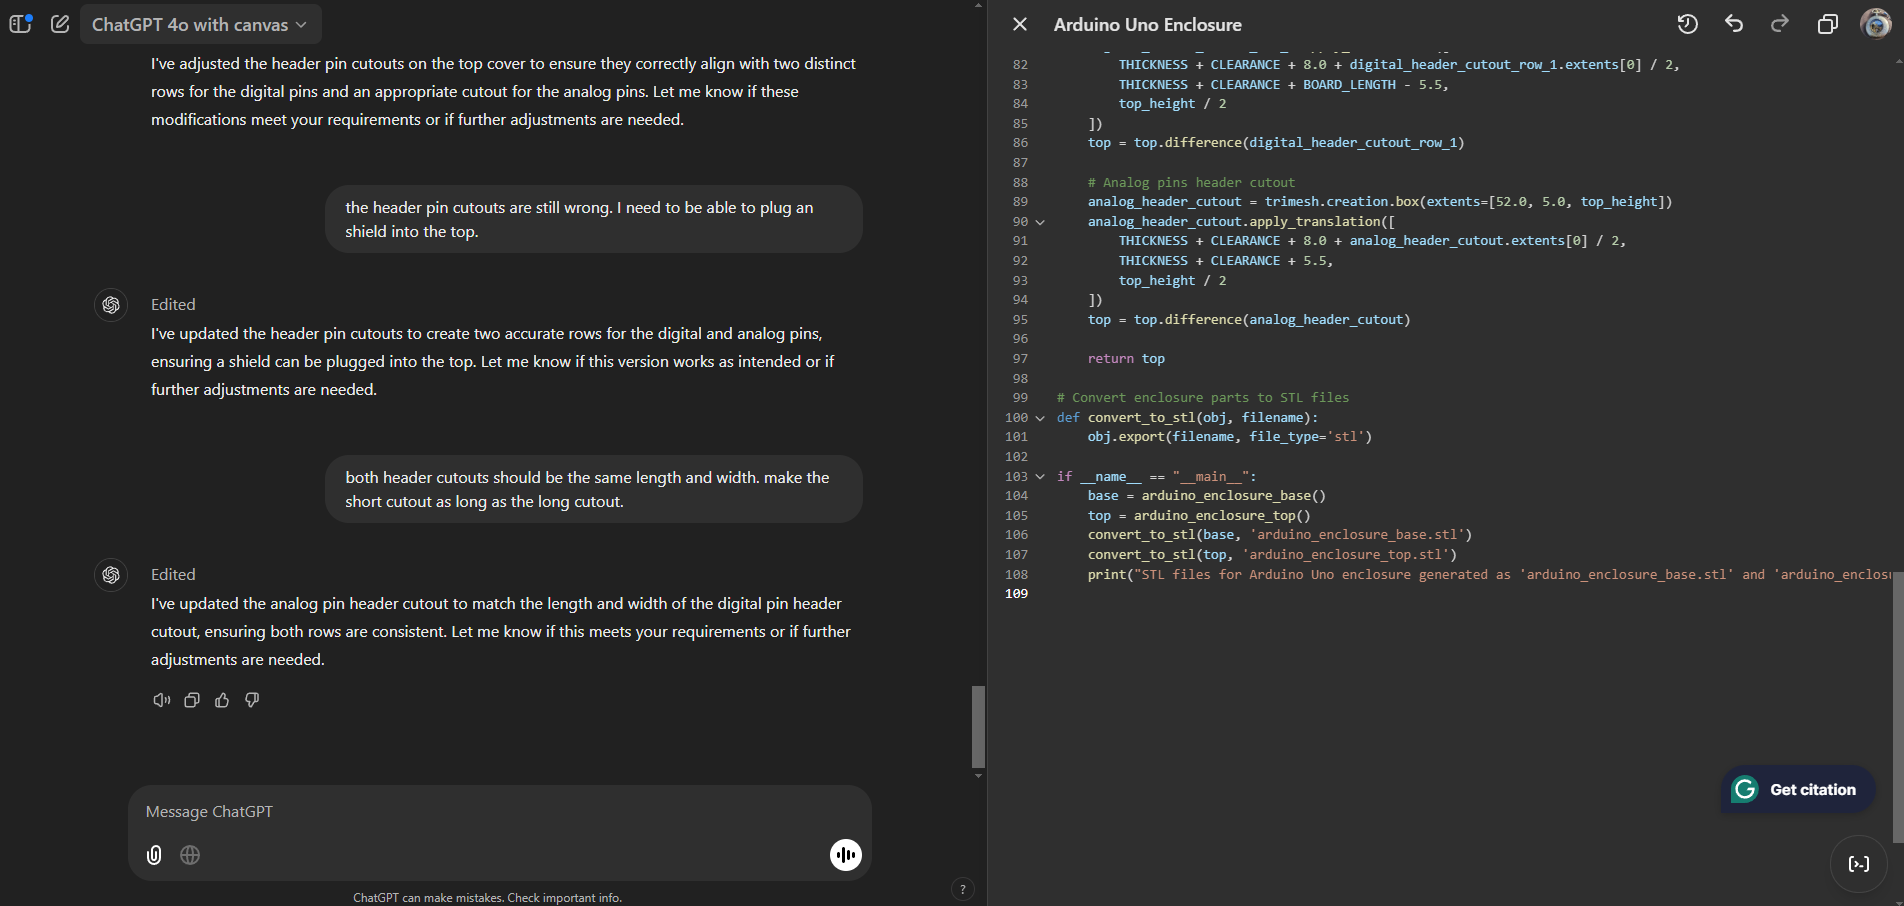The width and height of the screenshot is (1904, 906).
Task: Start voice mode with the waveform button
Action: 846,854
